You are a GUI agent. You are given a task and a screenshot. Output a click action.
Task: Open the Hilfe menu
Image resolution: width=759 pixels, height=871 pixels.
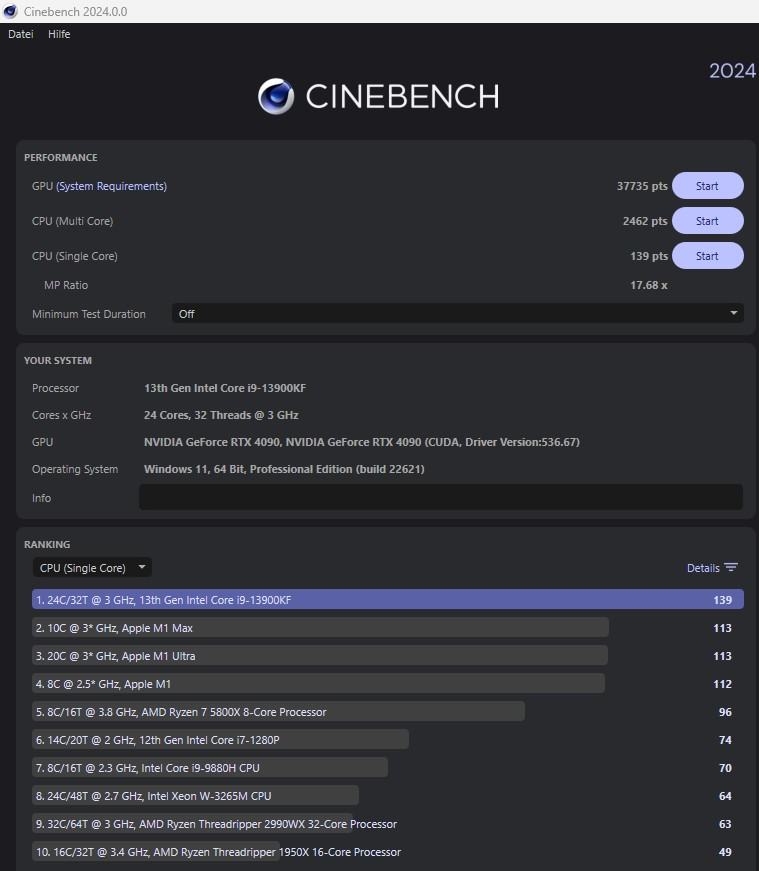pyautogui.click(x=59, y=34)
